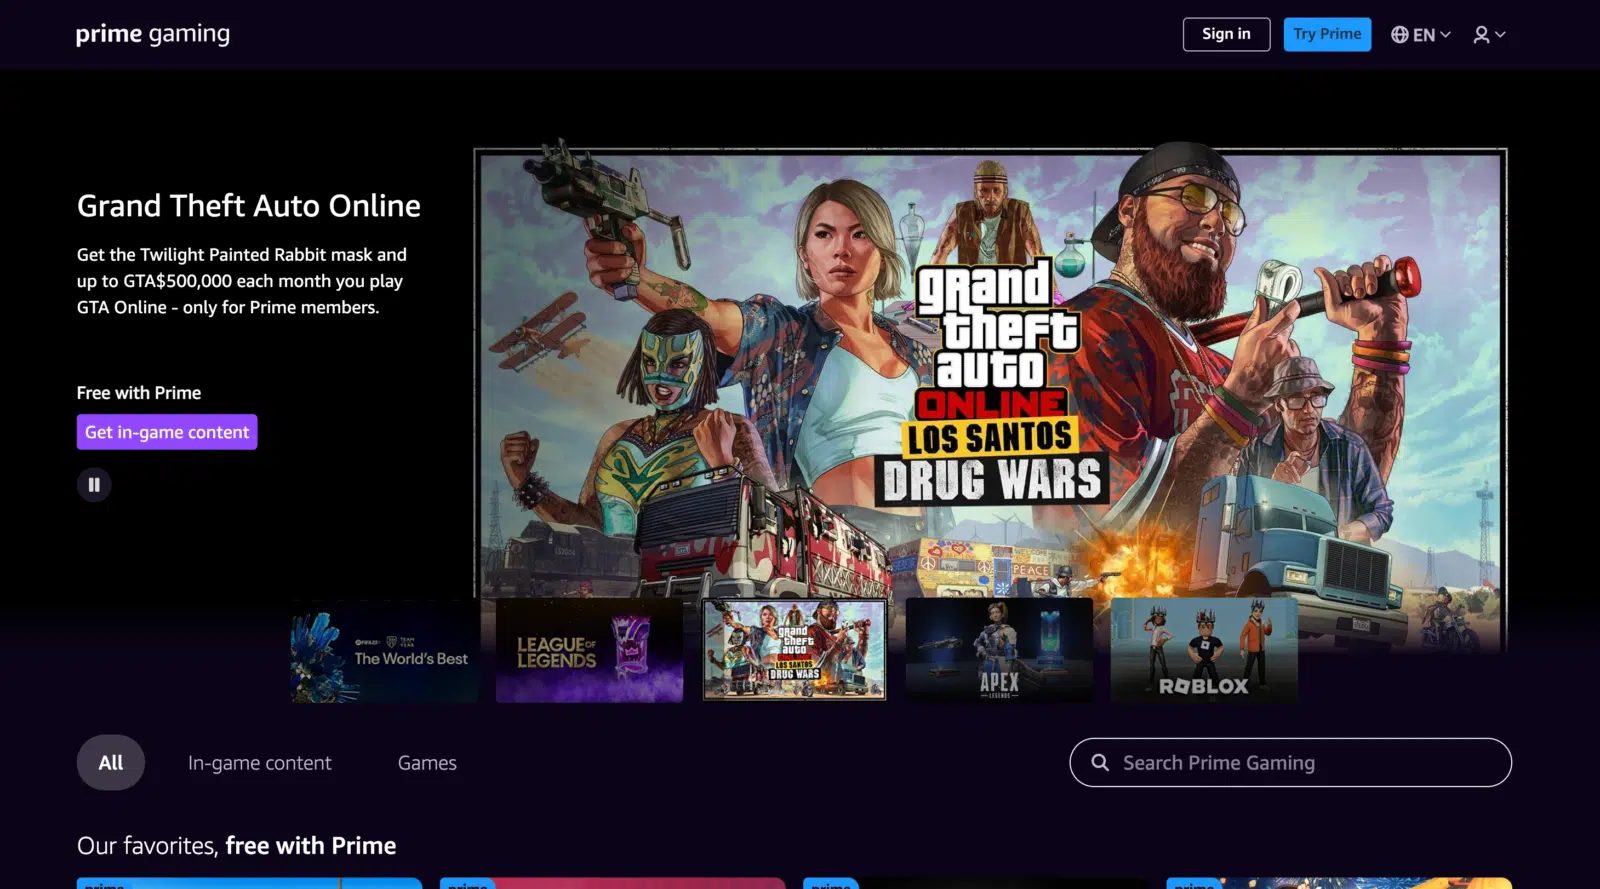Click the Grand Theft Auto Online heading
The height and width of the screenshot is (889, 1600).
pos(249,206)
